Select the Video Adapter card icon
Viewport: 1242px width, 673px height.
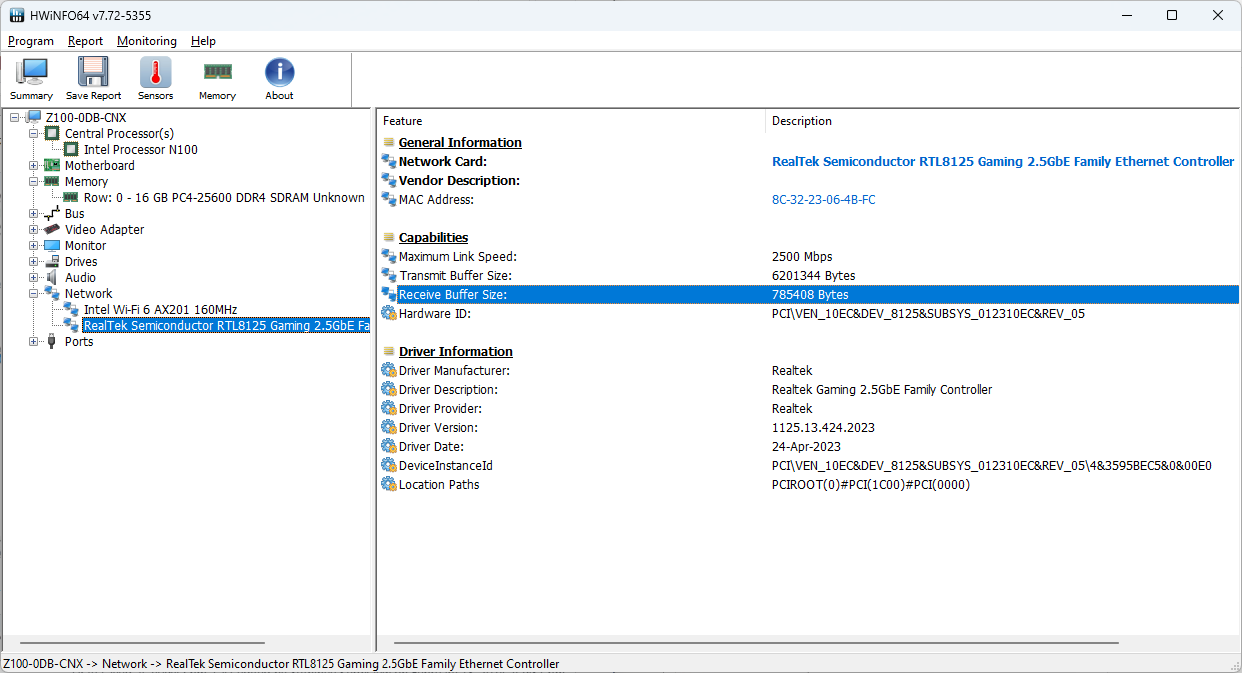pos(52,229)
